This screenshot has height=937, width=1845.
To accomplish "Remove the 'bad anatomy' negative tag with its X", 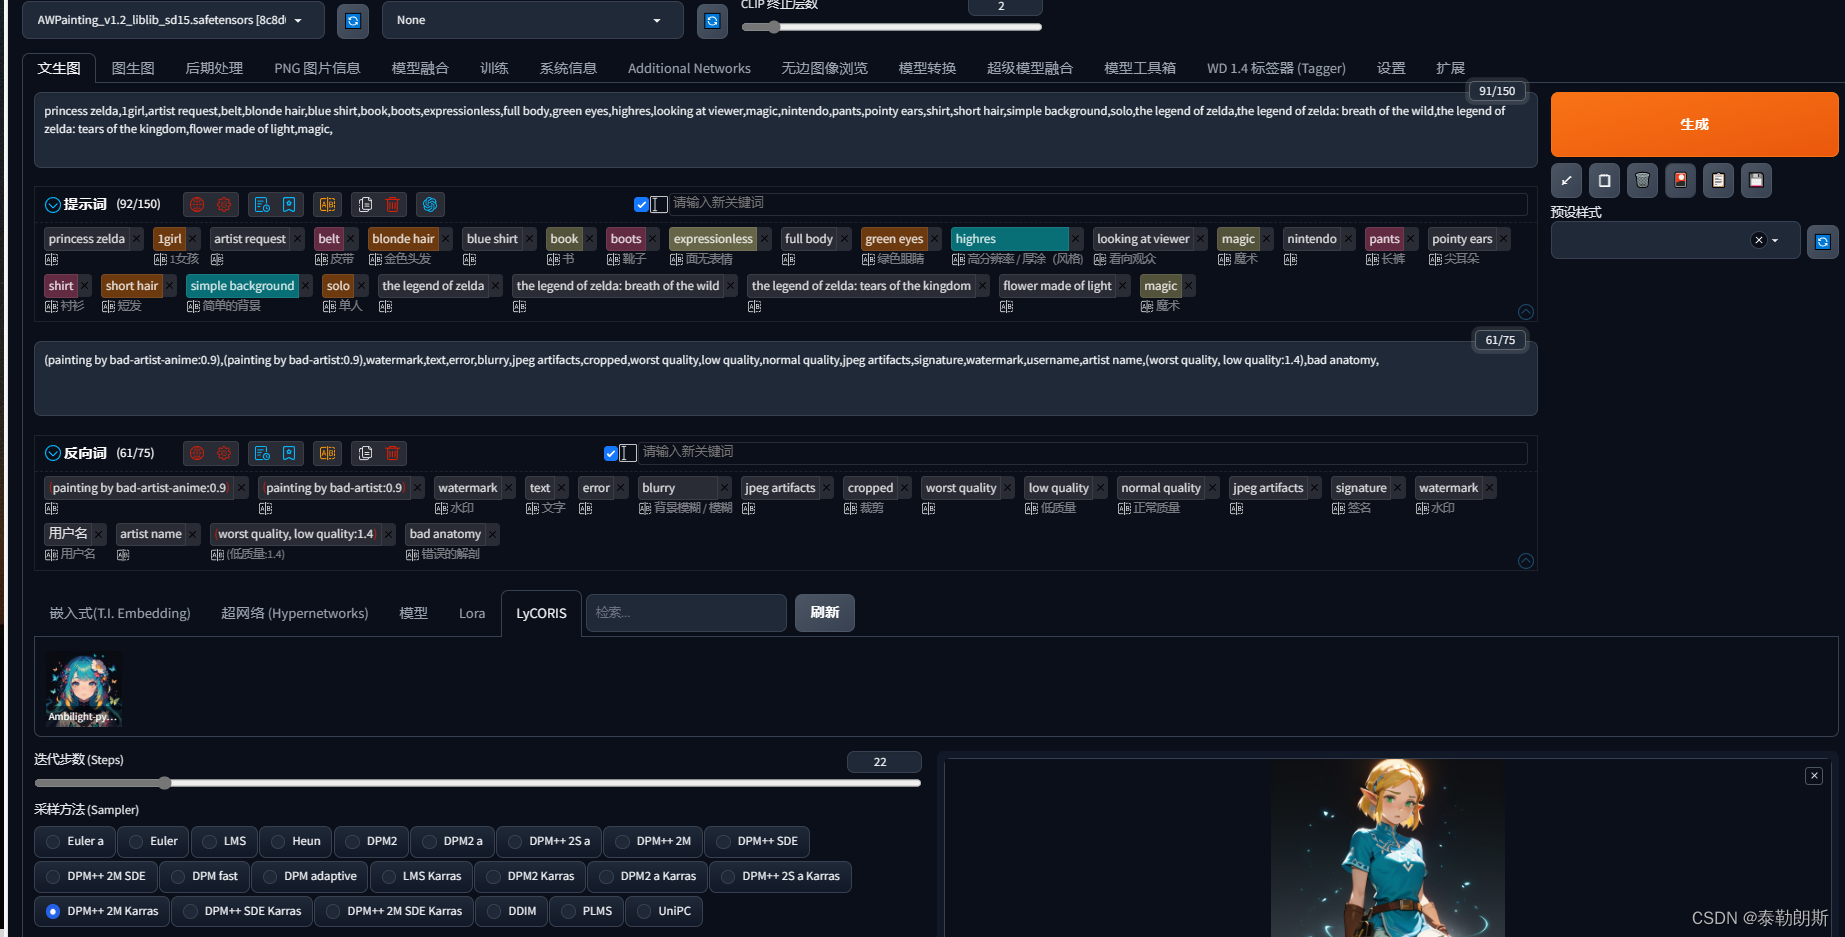I will pyautogui.click(x=492, y=534).
